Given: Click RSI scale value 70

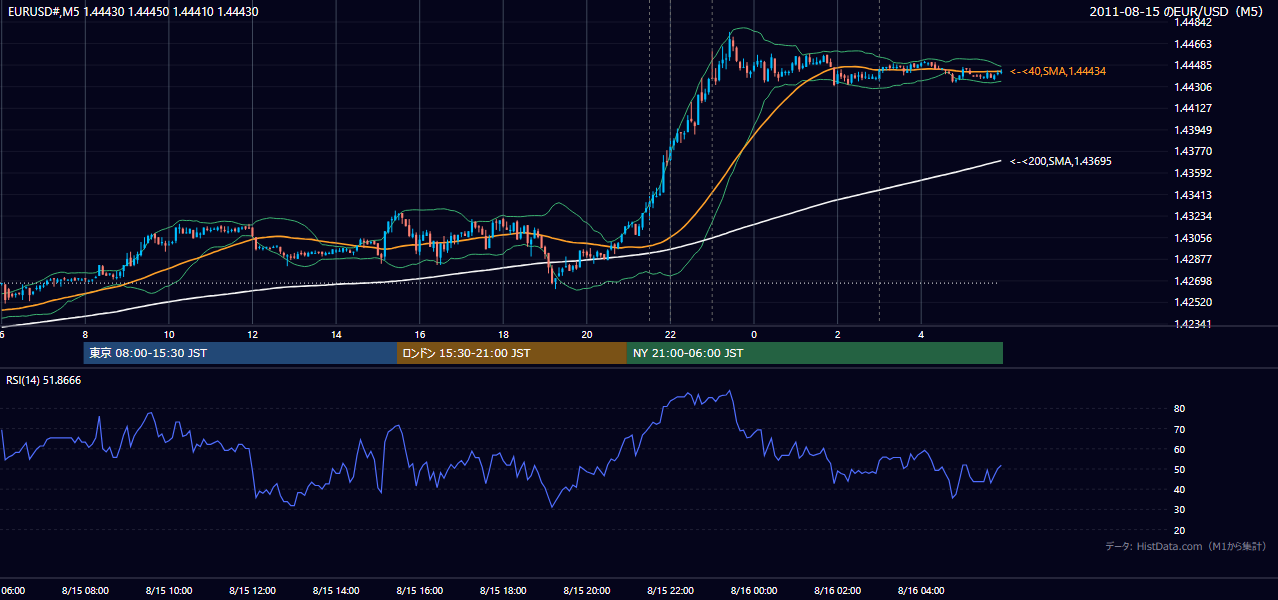Looking at the screenshot, I should click(x=1179, y=429).
